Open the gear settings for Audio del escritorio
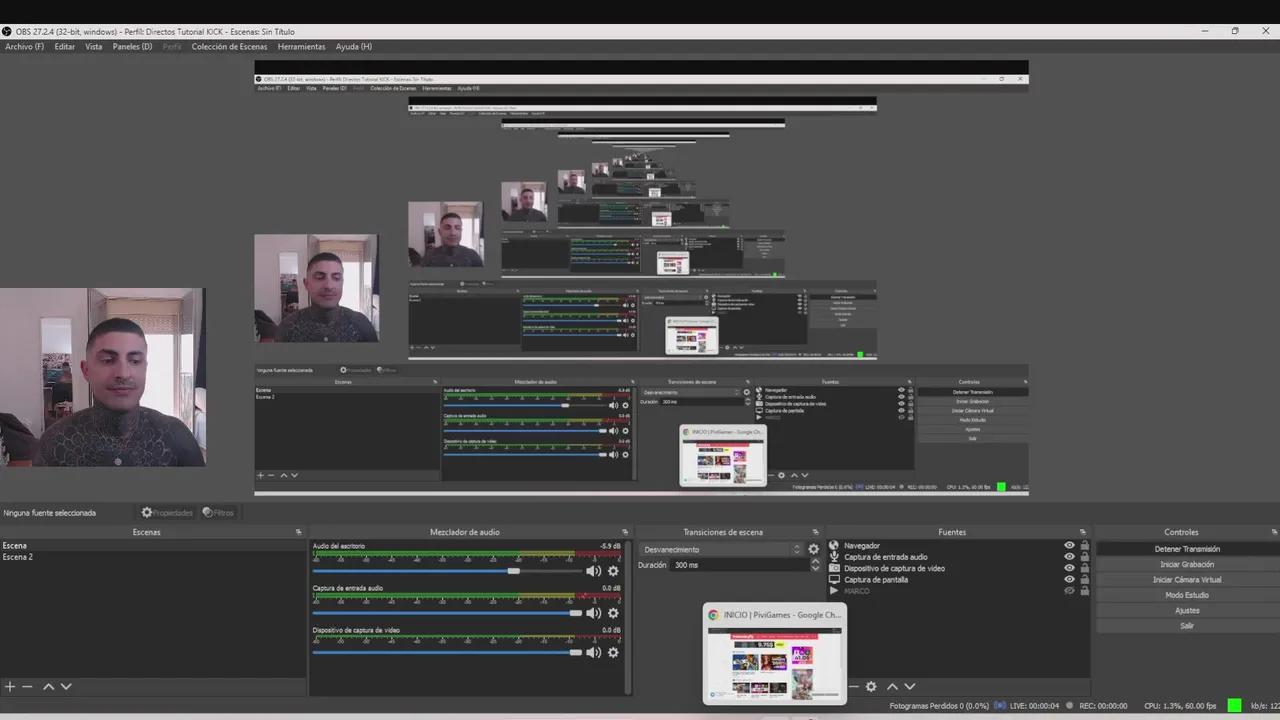Viewport: 1280px width, 720px height. pyautogui.click(x=613, y=571)
